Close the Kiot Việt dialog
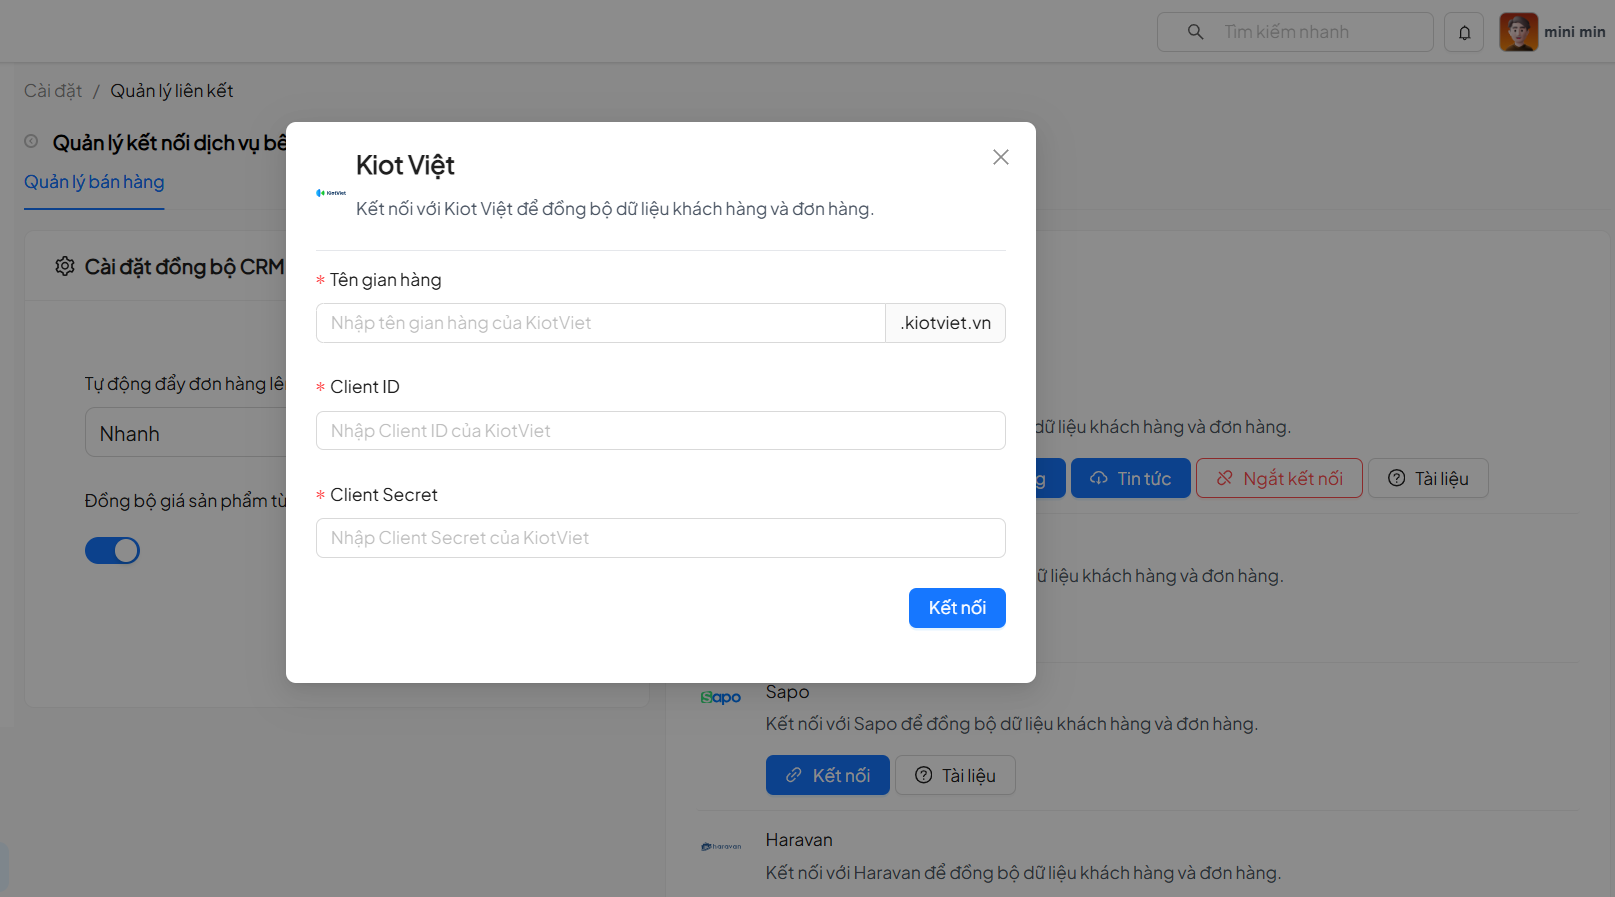Image resolution: width=1615 pixels, height=897 pixels. [x=1000, y=157]
